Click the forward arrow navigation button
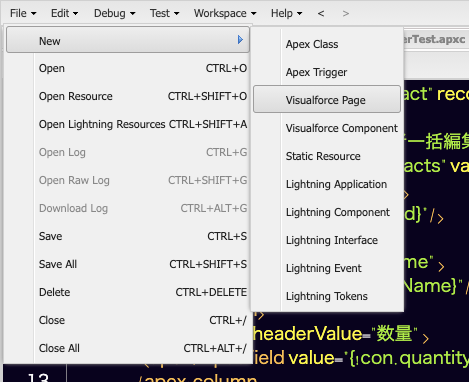469x382 pixels. tap(346, 13)
